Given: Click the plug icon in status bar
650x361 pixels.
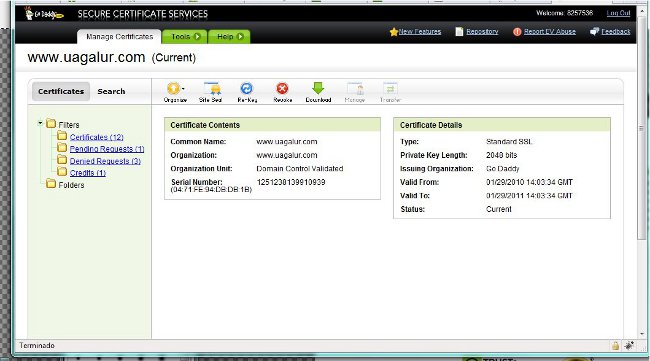Looking at the screenshot, I should 629,345.
